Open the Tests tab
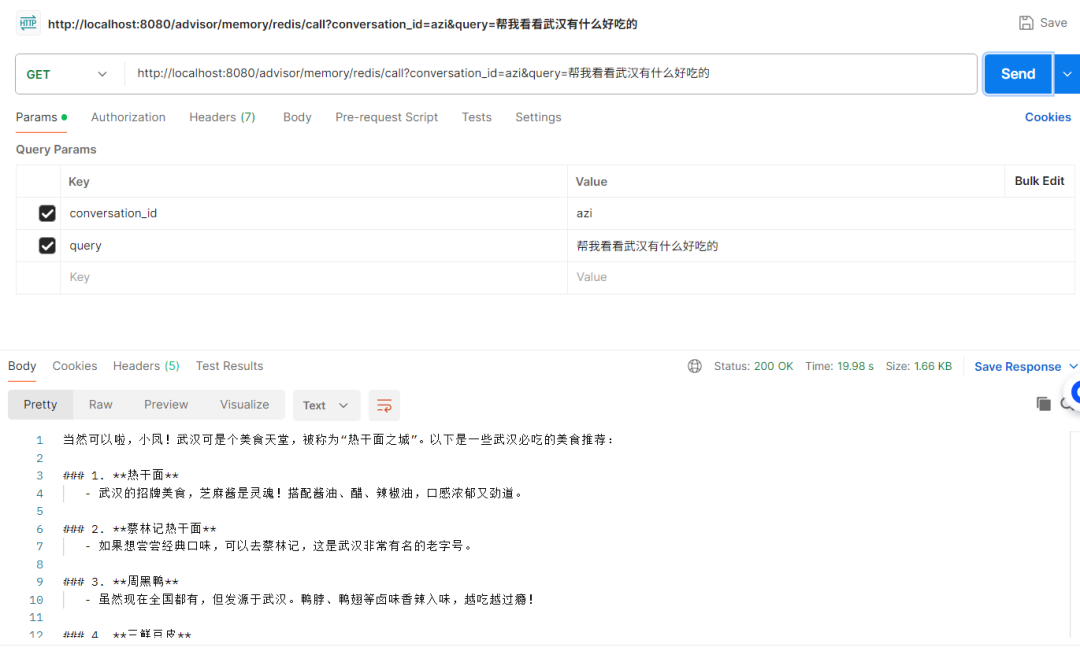This screenshot has width=1080, height=666. [x=477, y=117]
